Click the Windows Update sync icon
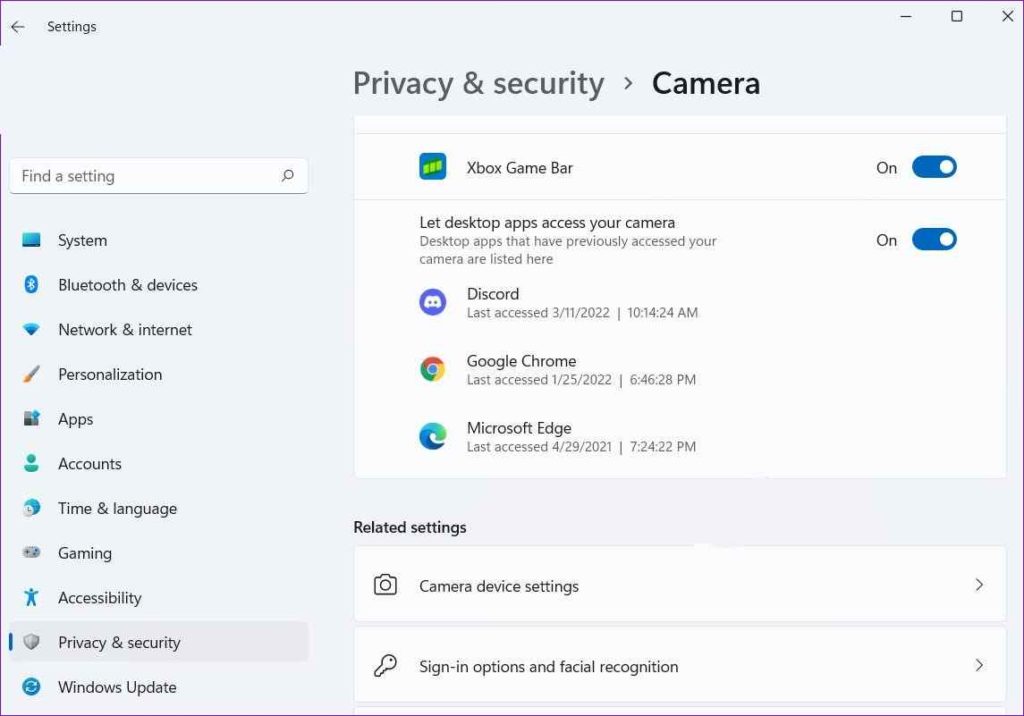 [31, 687]
